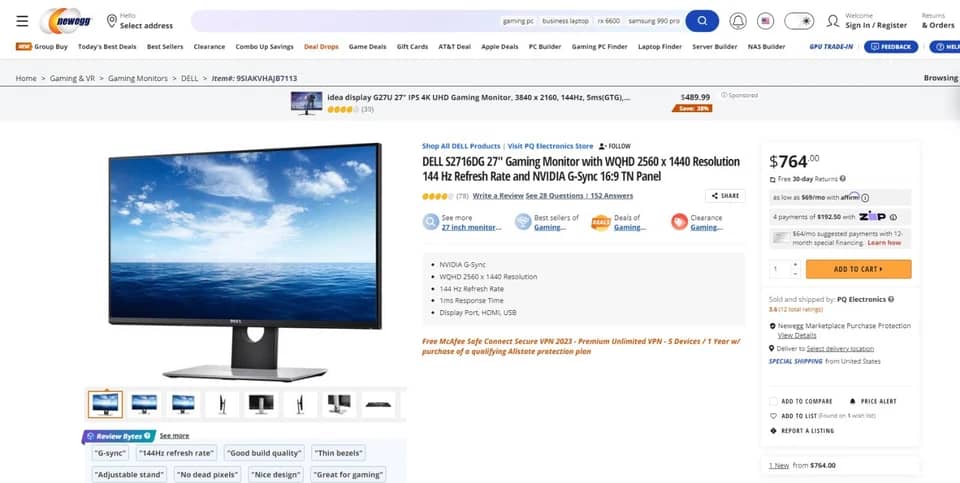Click PRICE ALERT bell
This screenshot has height=483, width=960.
pos(853,402)
